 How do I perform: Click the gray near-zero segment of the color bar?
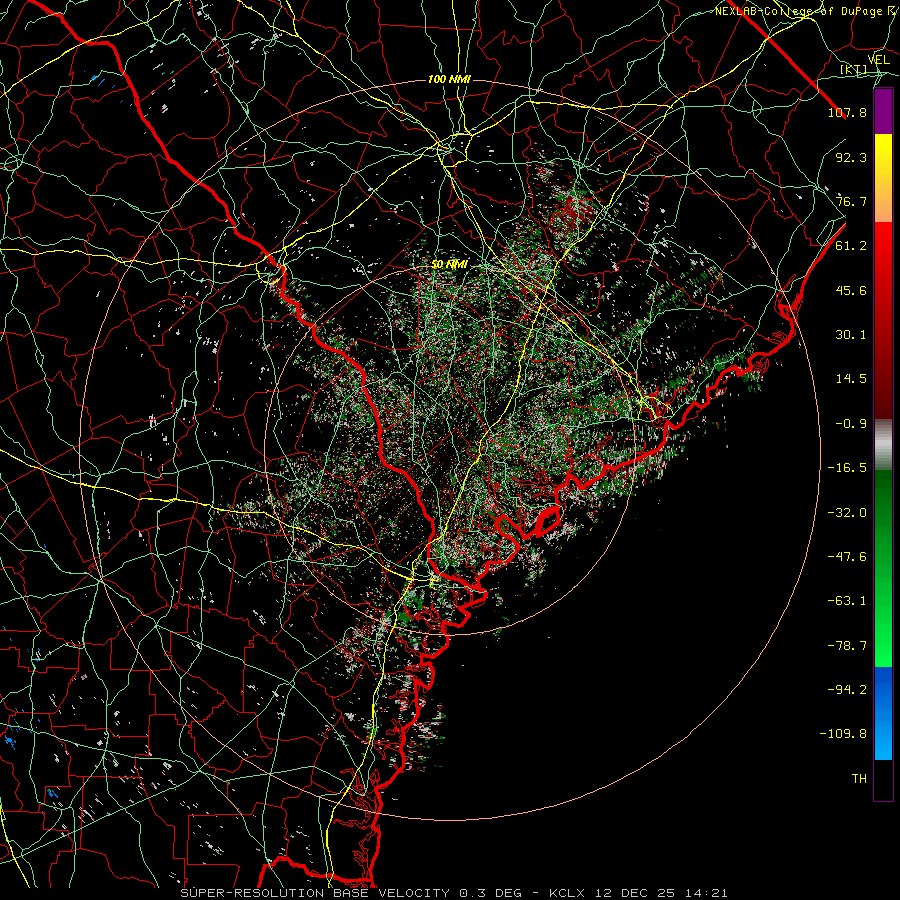[x=883, y=445]
